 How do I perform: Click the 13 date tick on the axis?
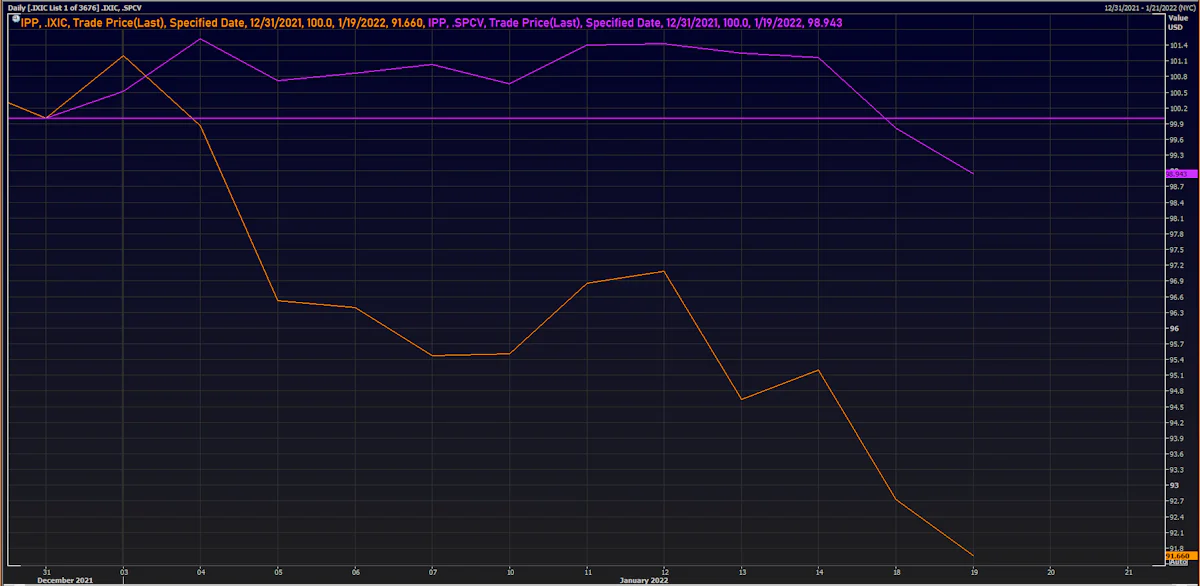click(741, 571)
